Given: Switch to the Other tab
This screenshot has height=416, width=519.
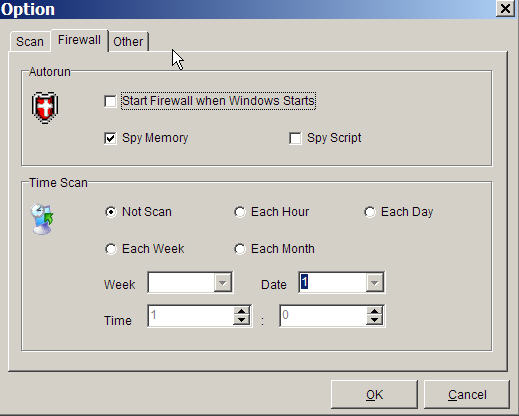Looking at the screenshot, I should click(x=128, y=42).
